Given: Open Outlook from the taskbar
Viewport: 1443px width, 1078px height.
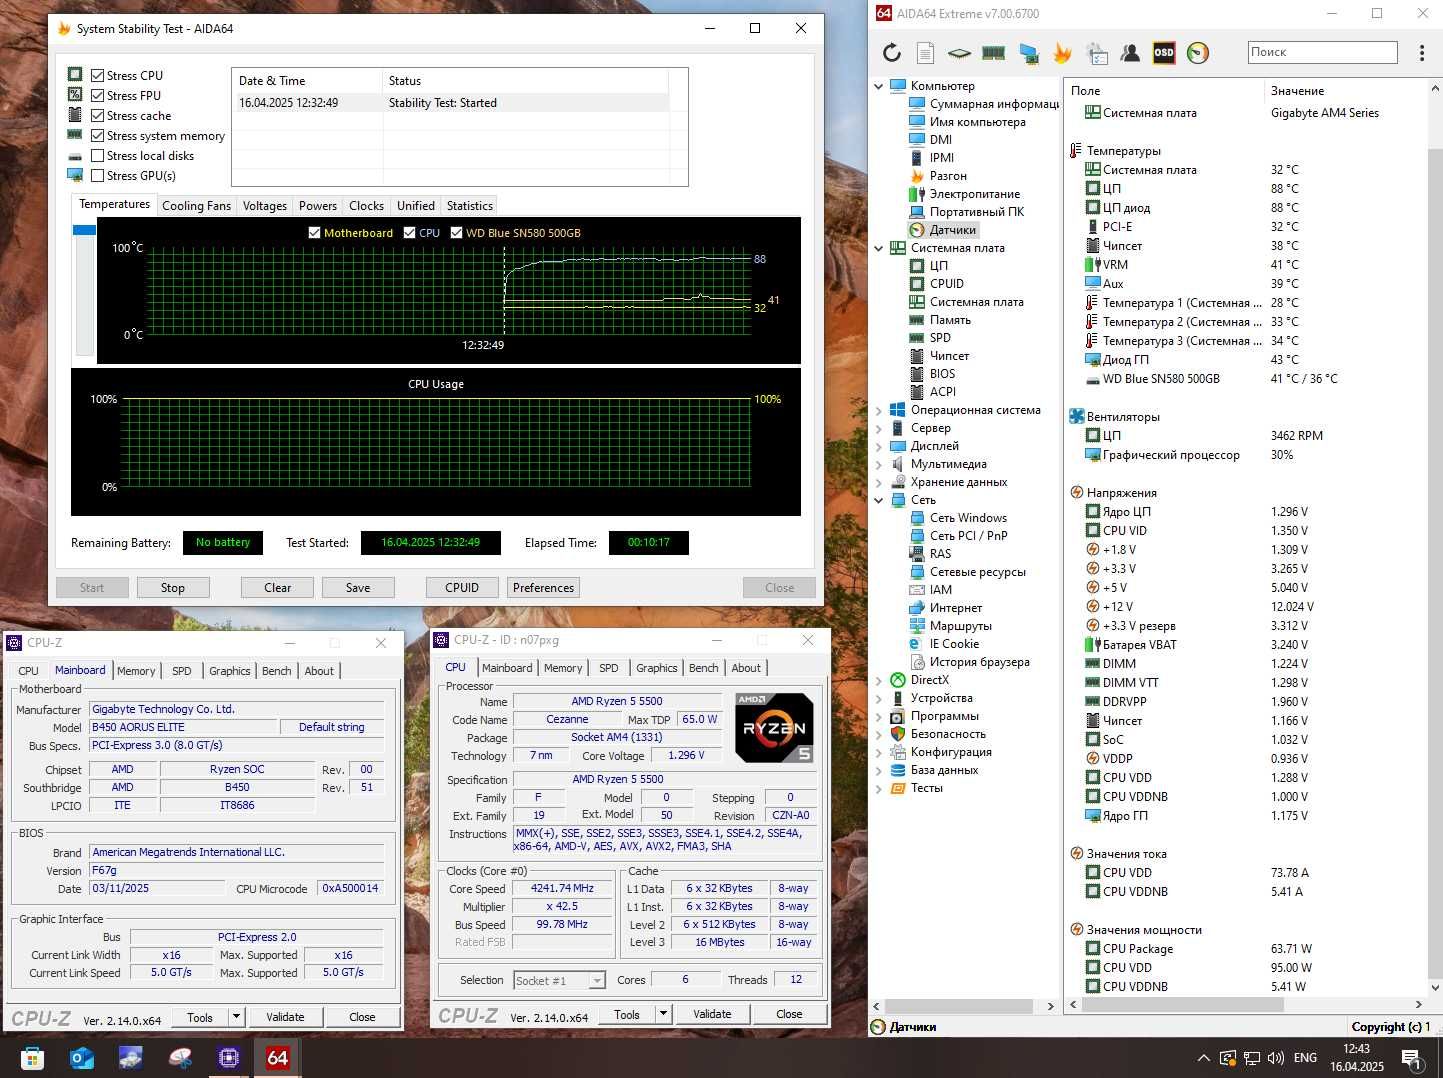Looking at the screenshot, I should point(81,1057).
